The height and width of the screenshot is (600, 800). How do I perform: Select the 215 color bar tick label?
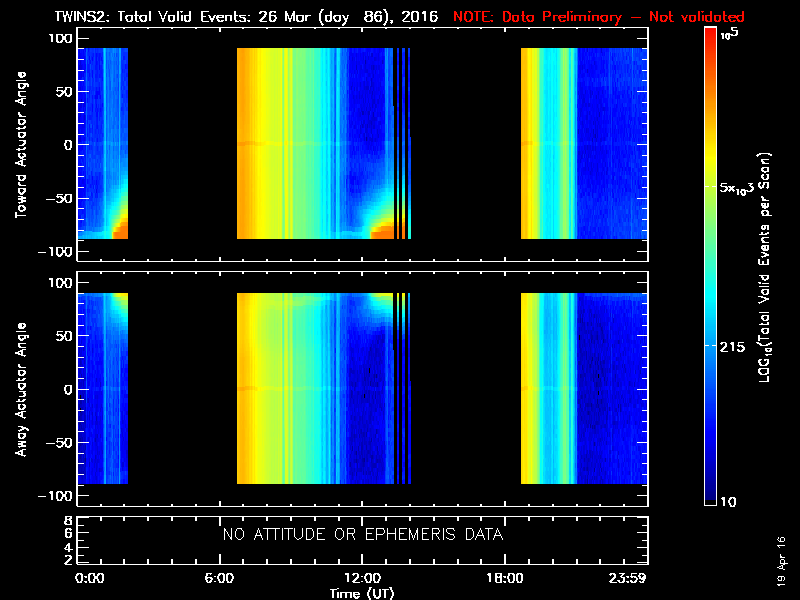735,345
